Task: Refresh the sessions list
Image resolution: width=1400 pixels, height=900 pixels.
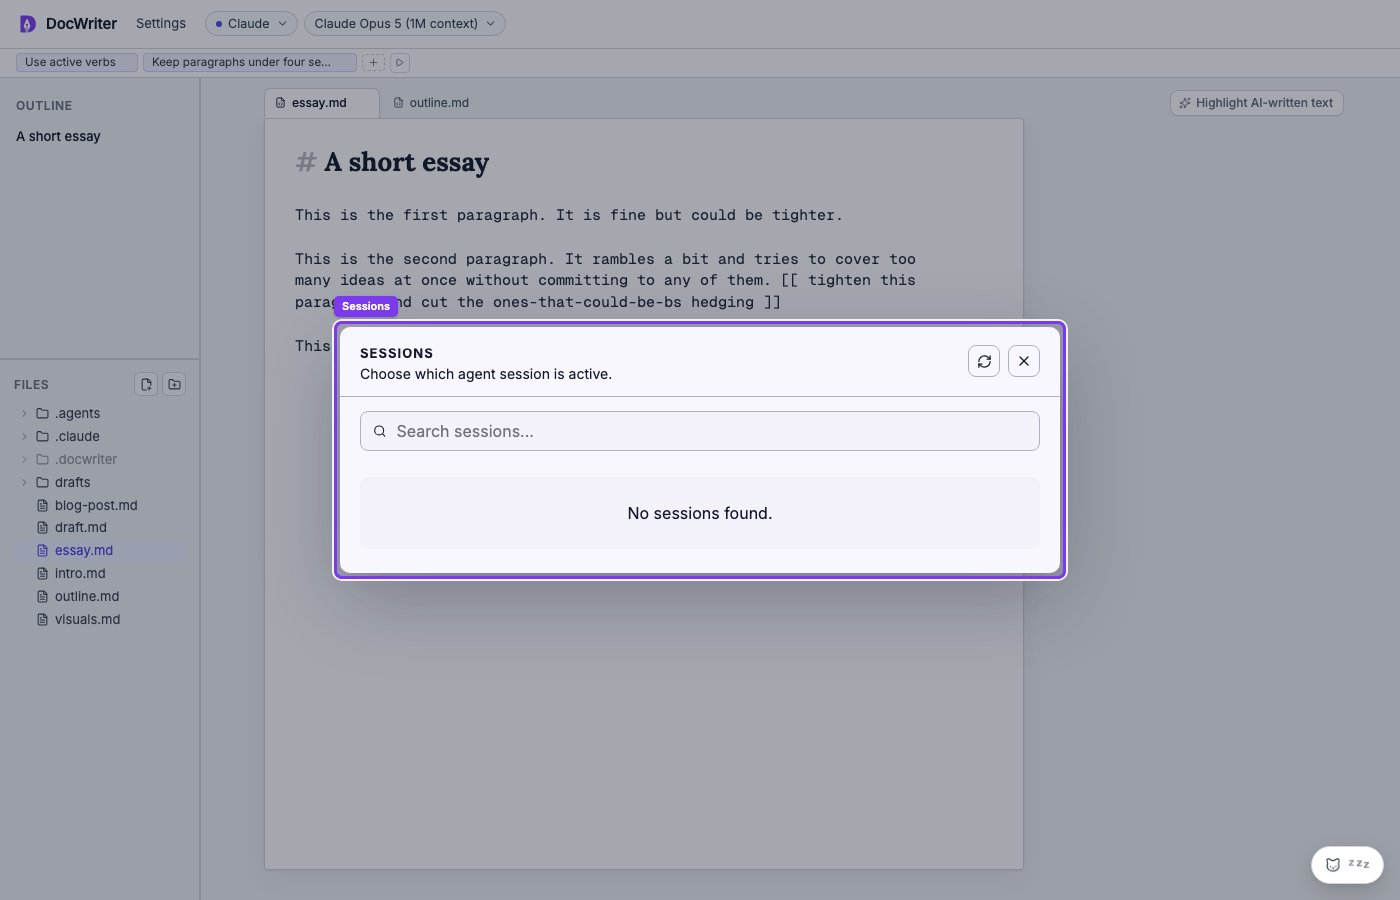Action: (984, 361)
